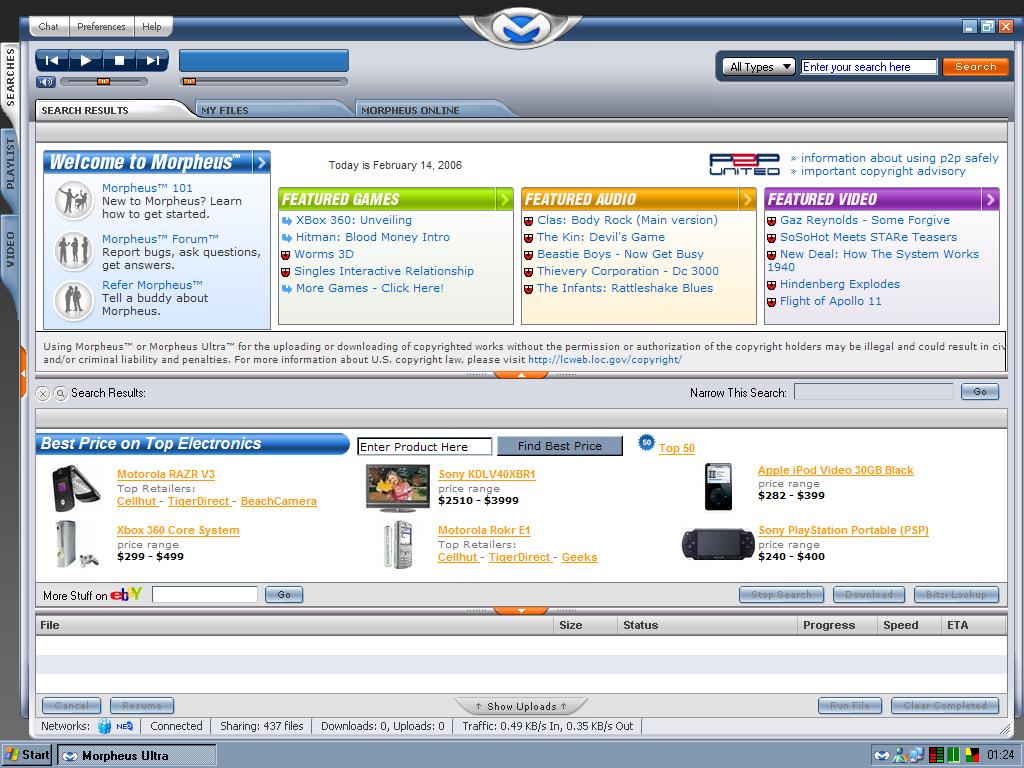
Task: Click the Find Best Price button
Action: [560, 446]
